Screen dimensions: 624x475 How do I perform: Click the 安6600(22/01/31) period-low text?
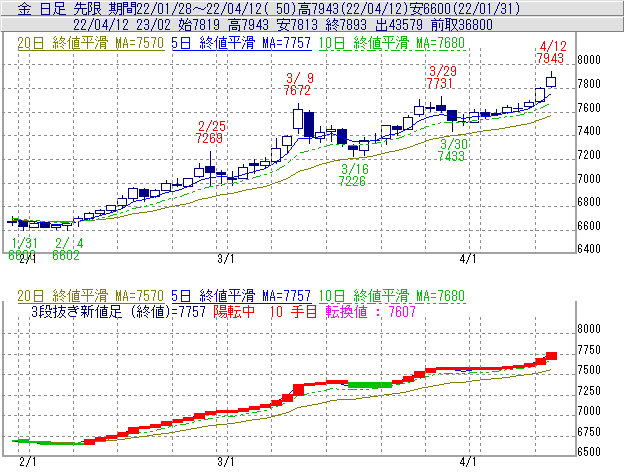(465, 9)
